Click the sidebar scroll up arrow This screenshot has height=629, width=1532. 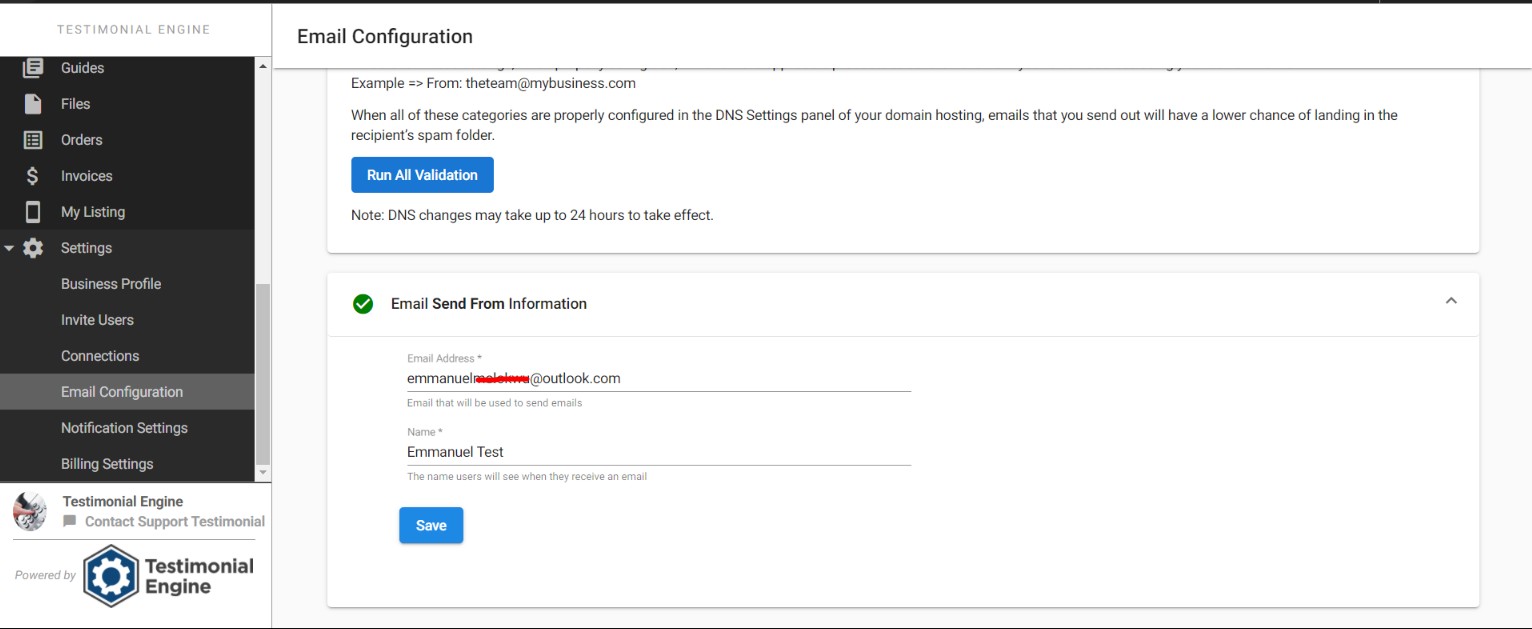click(x=264, y=66)
